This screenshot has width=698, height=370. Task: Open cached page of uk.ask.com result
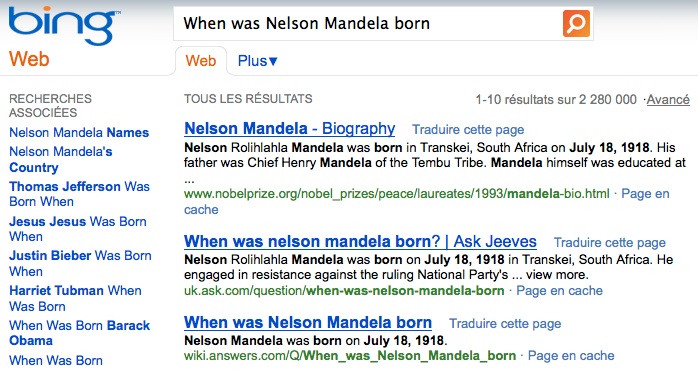(x=559, y=291)
